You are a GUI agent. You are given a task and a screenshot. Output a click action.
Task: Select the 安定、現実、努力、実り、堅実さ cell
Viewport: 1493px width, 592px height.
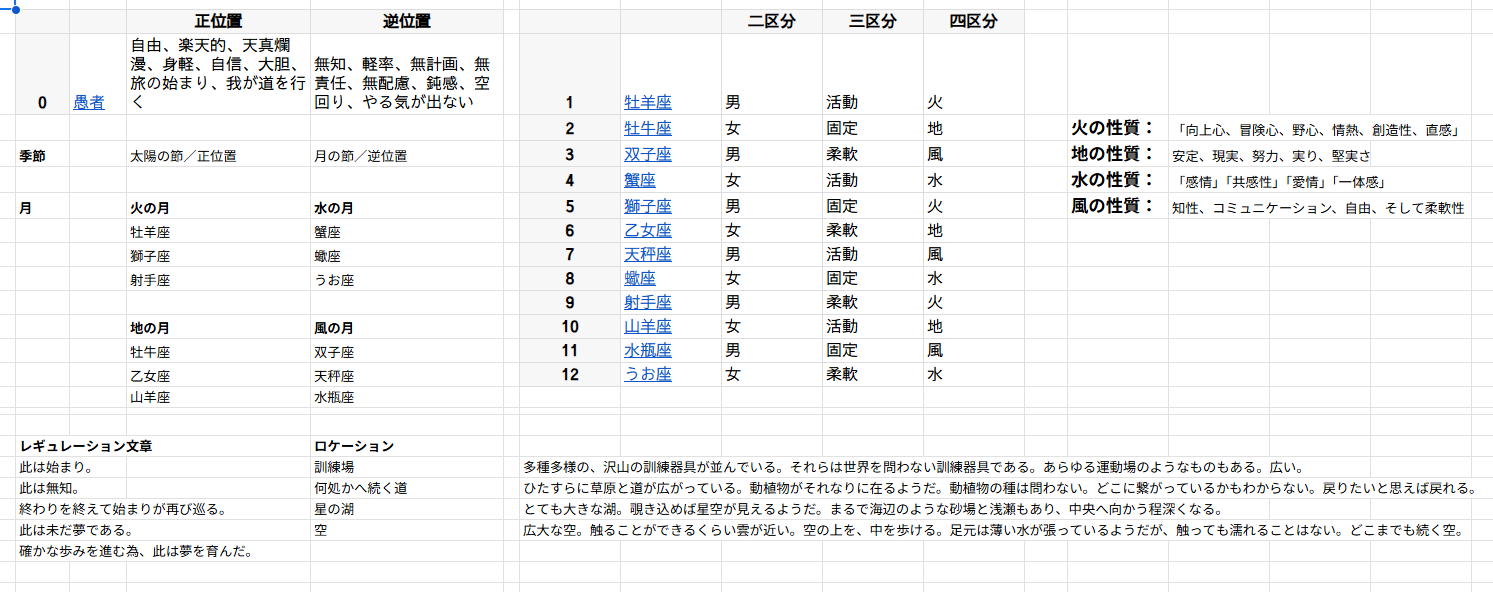coord(1271,156)
